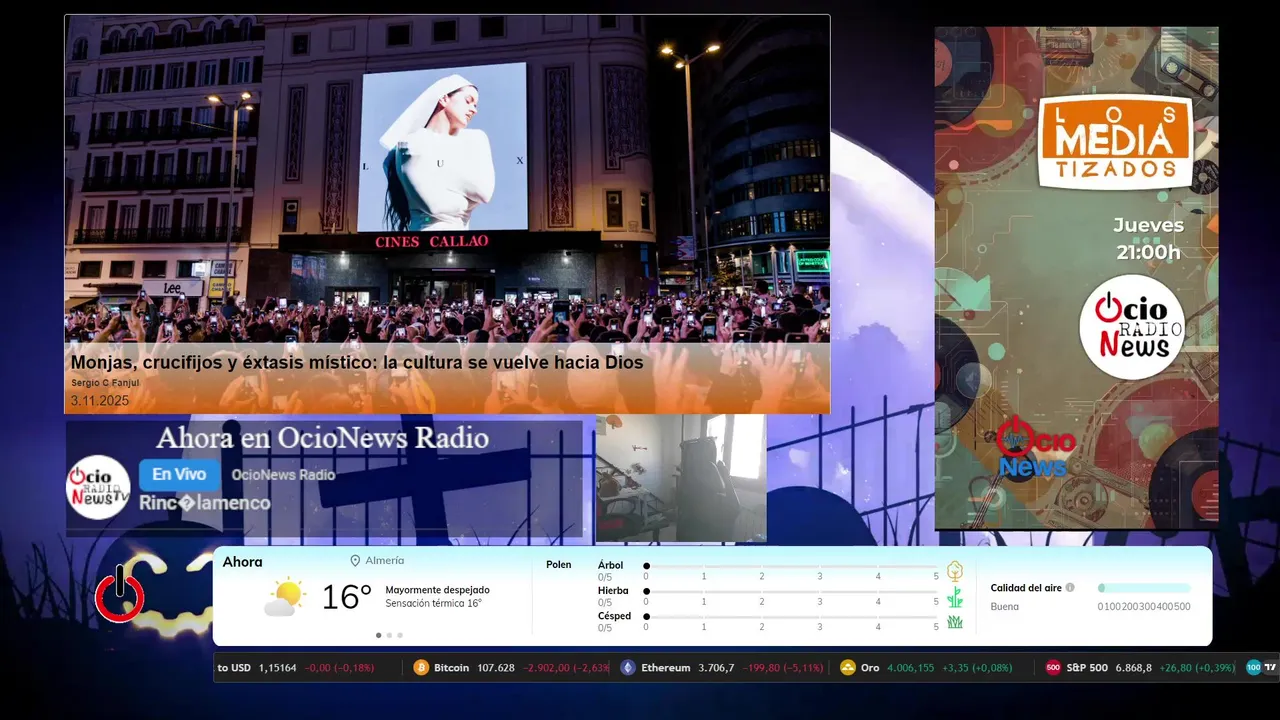Click the 'Buena' air quality status
The width and height of the screenshot is (1280, 720).
coord(1004,607)
